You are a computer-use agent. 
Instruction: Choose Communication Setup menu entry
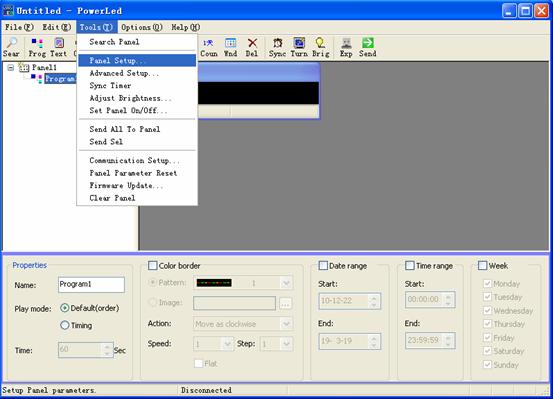pyautogui.click(x=137, y=161)
